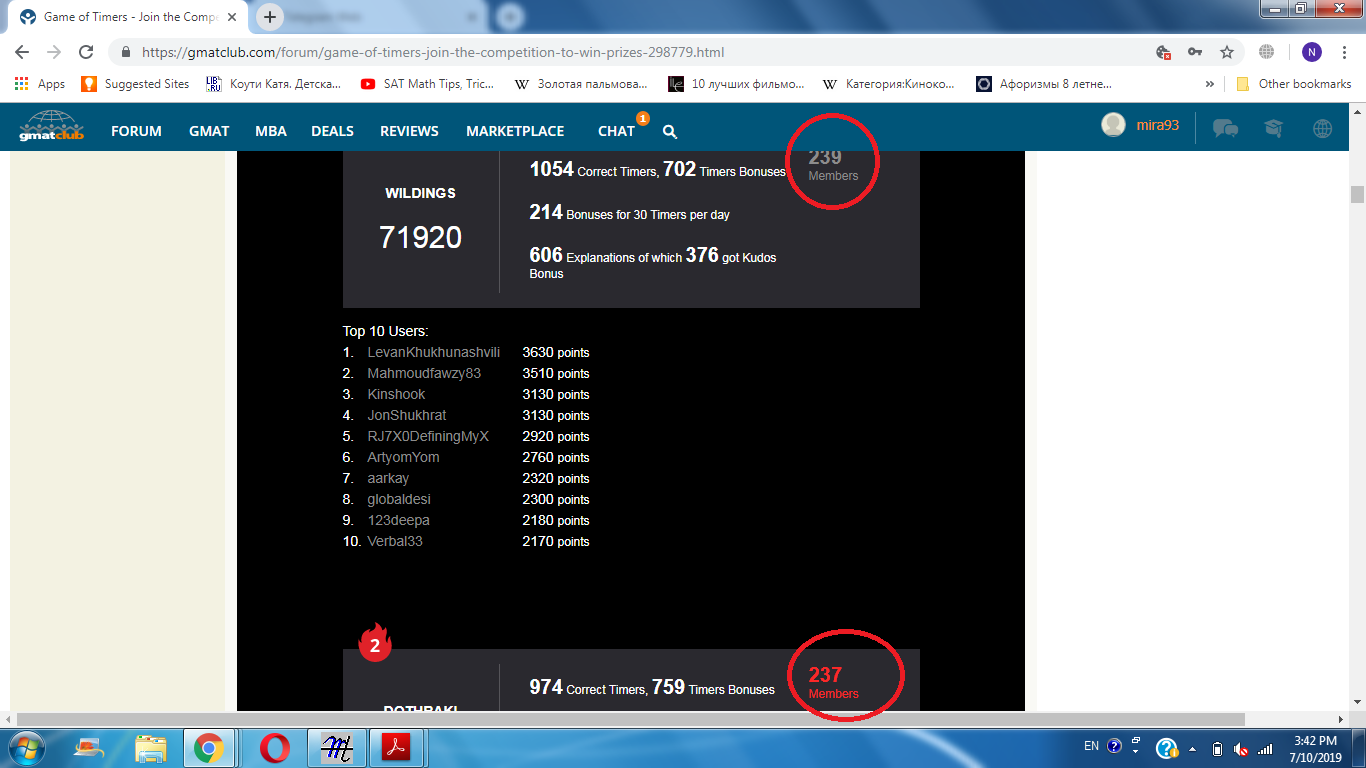
Task: Open the globe language icon in header
Action: (x=1322, y=128)
